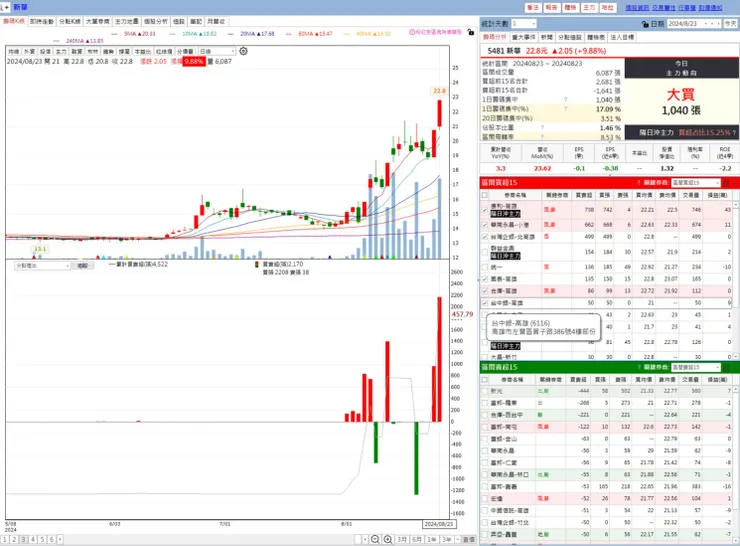Click help question mark beside 佔股本比重
Viewport: 740px width, 546px height.
coord(542,127)
